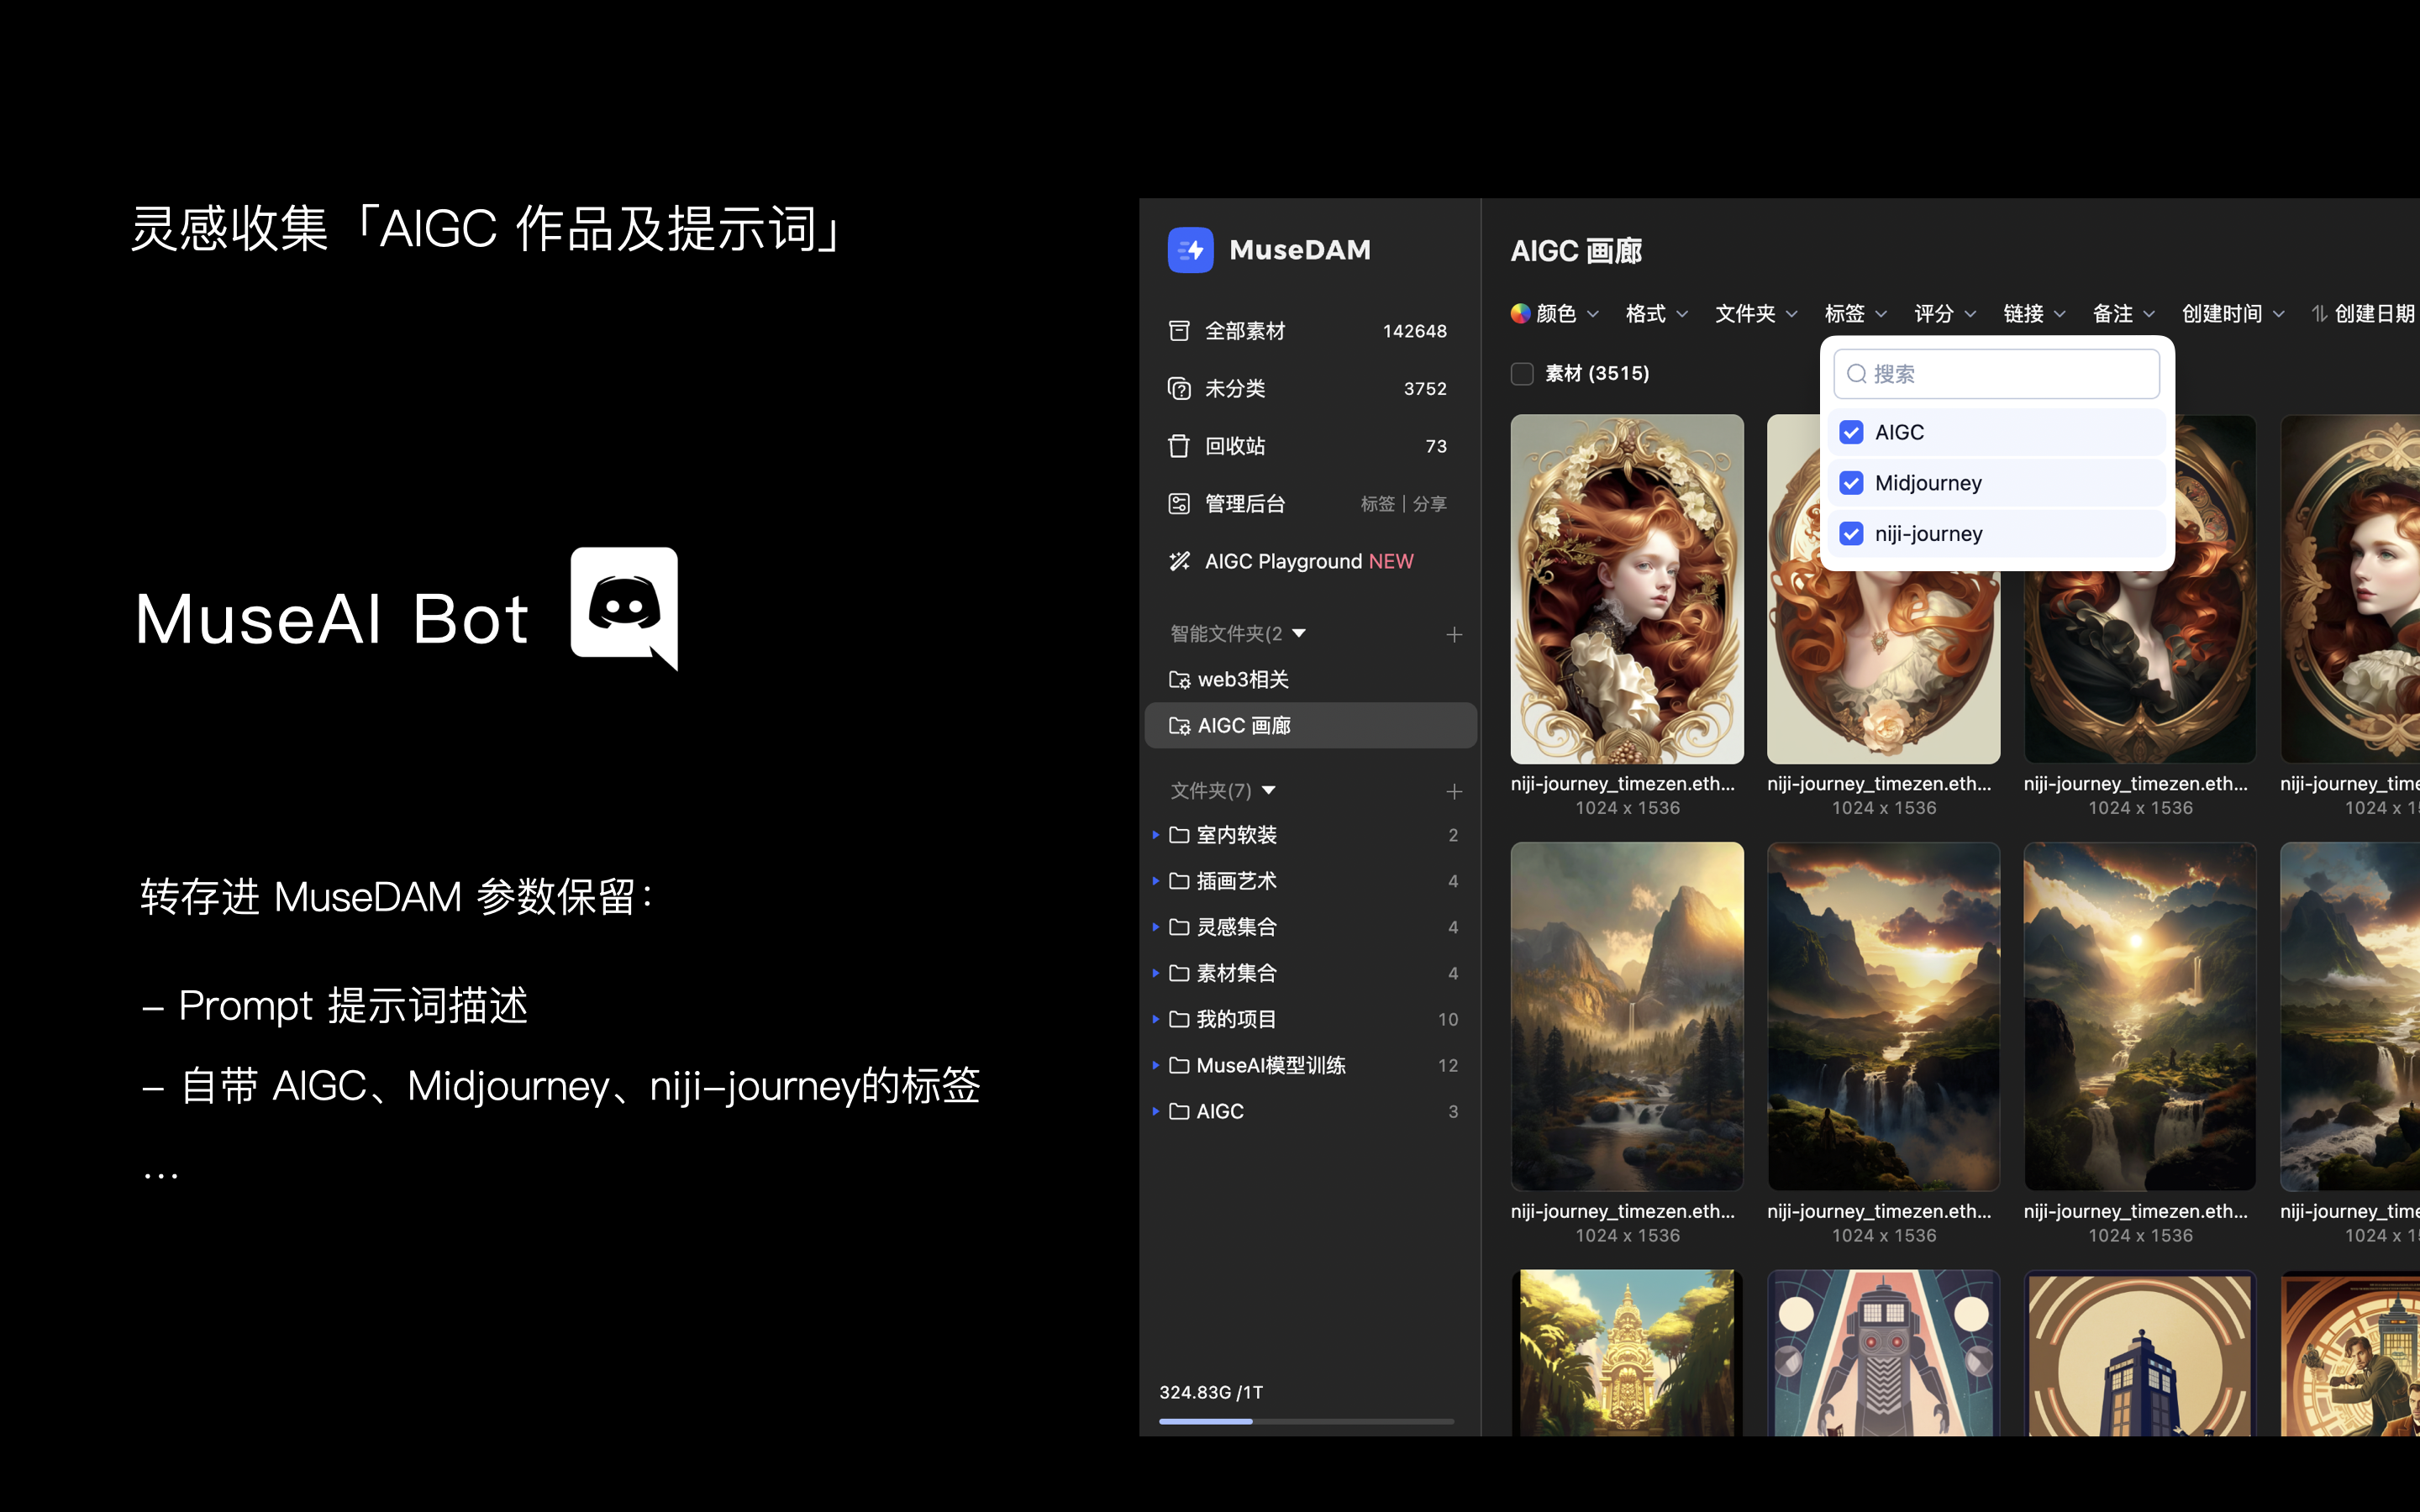Open the first mountain landscape thumbnail
This screenshot has height=1512, width=2420.
(1627, 1016)
